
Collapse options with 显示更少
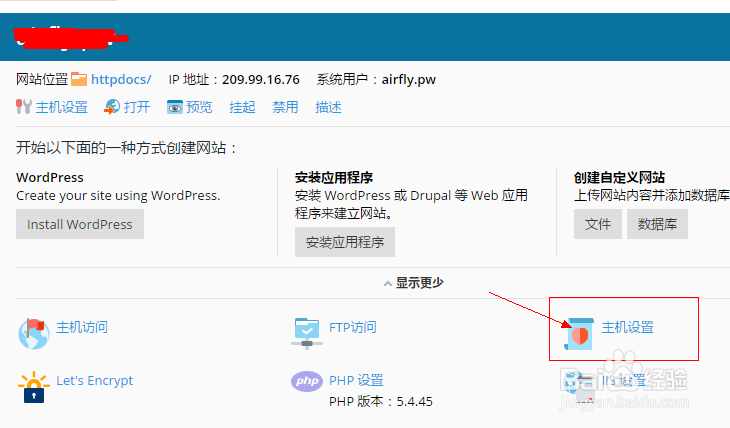(413, 283)
